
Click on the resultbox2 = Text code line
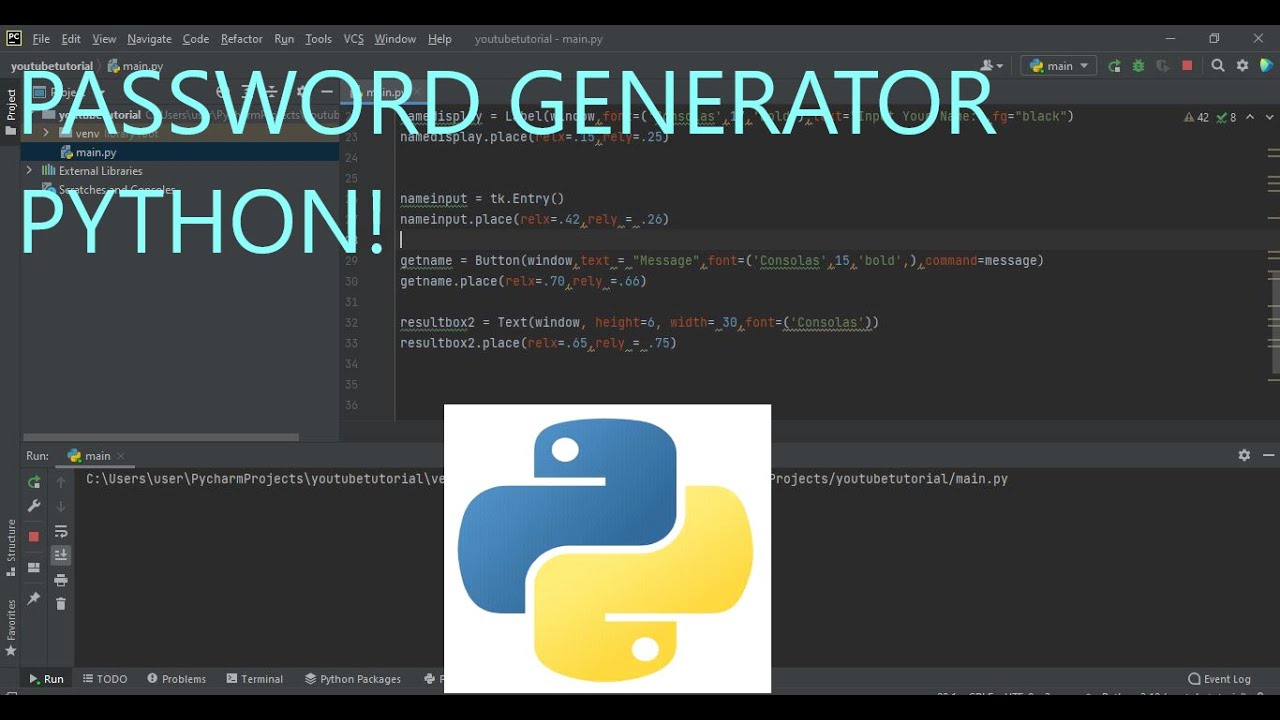click(639, 322)
